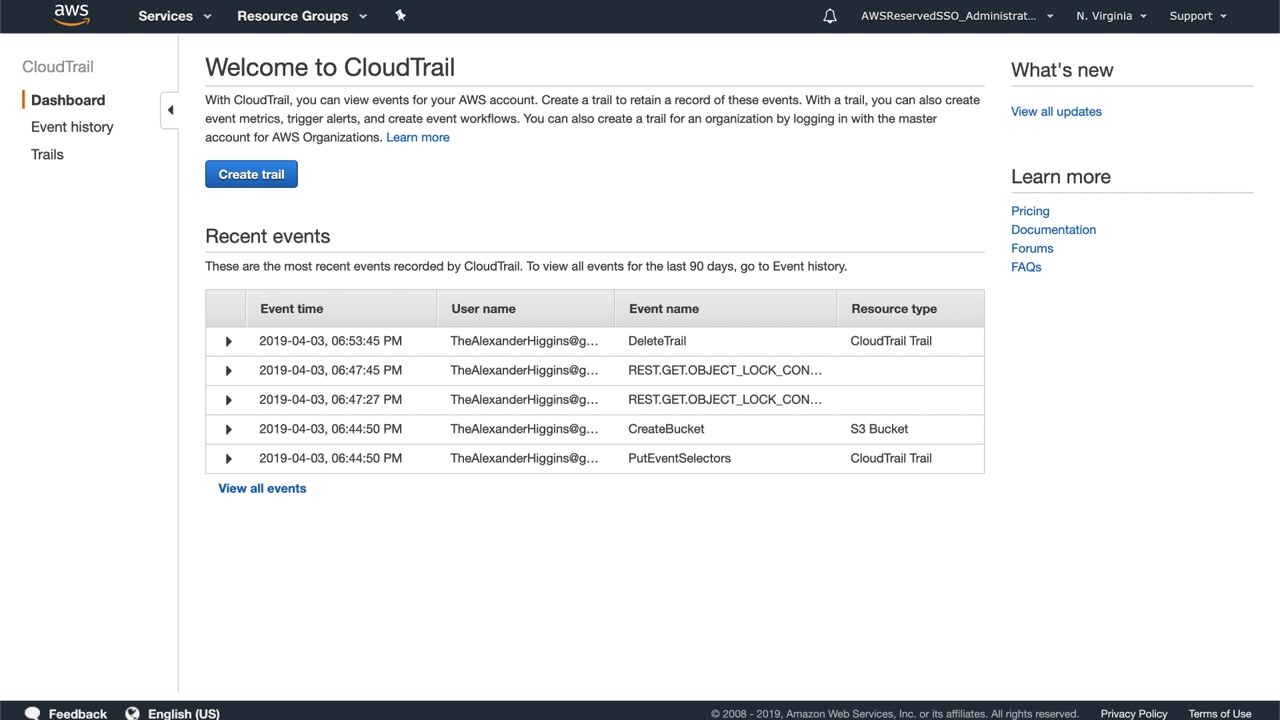Open the Services dropdown menu
This screenshot has height=720, width=1280.
click(x=174, y=16)
